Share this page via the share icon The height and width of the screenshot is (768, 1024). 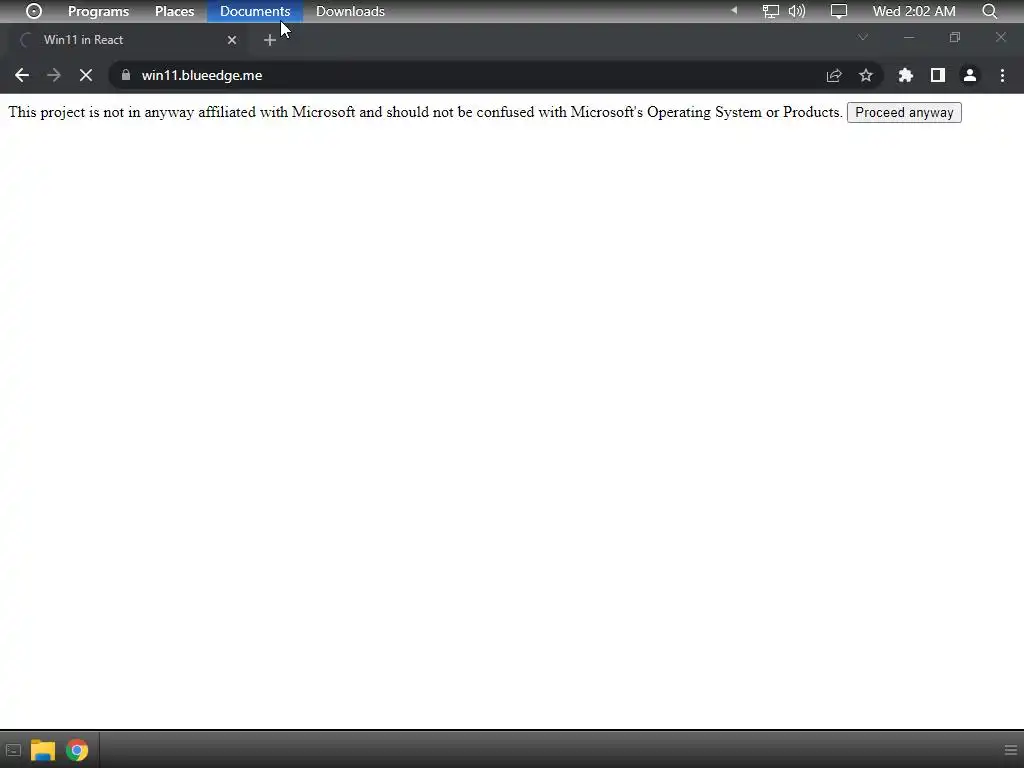pyautogui.click(x=834, y=75)
